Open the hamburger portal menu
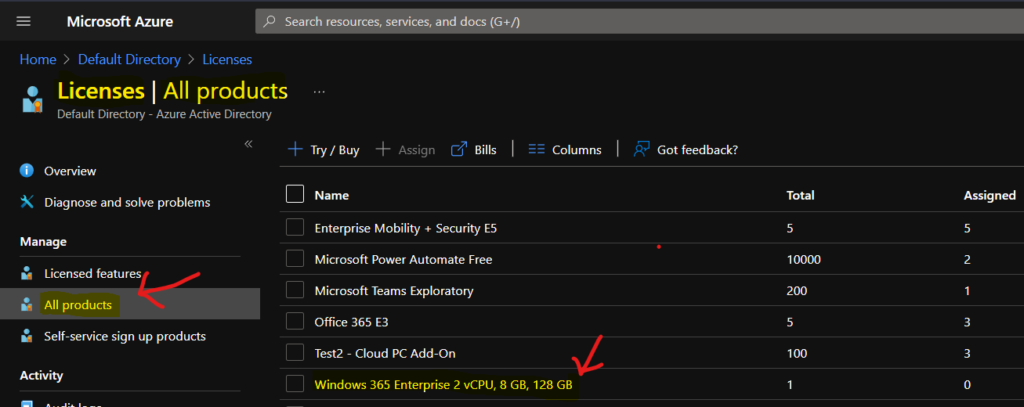 click(24, 22)
